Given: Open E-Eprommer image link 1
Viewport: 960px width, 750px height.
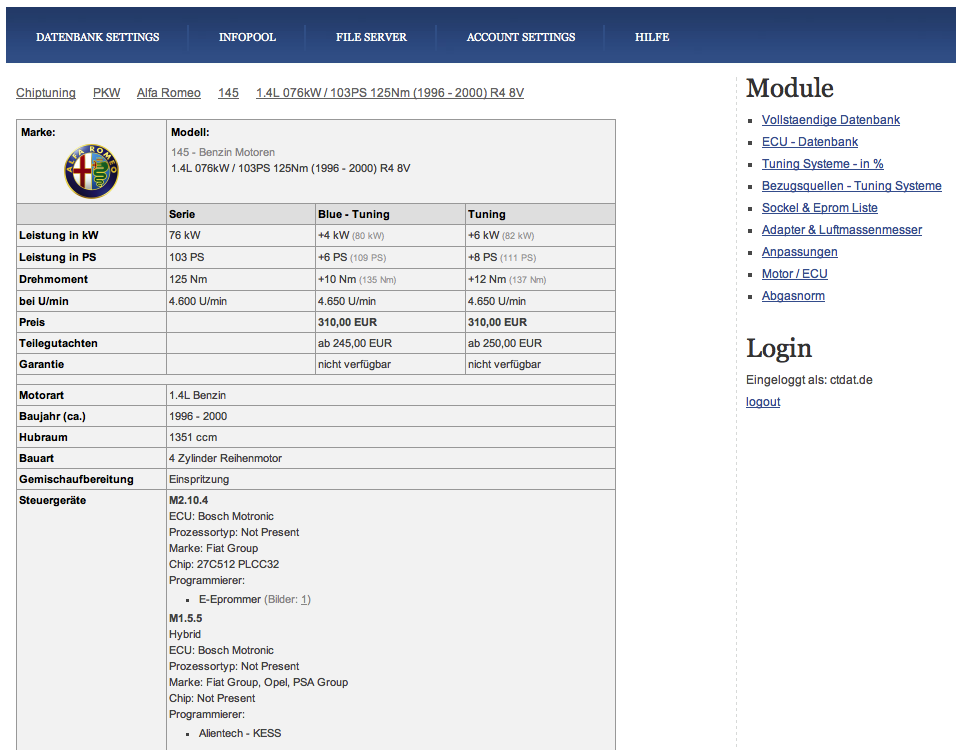Looking at the screenshot, I should [x=305, y=600].
